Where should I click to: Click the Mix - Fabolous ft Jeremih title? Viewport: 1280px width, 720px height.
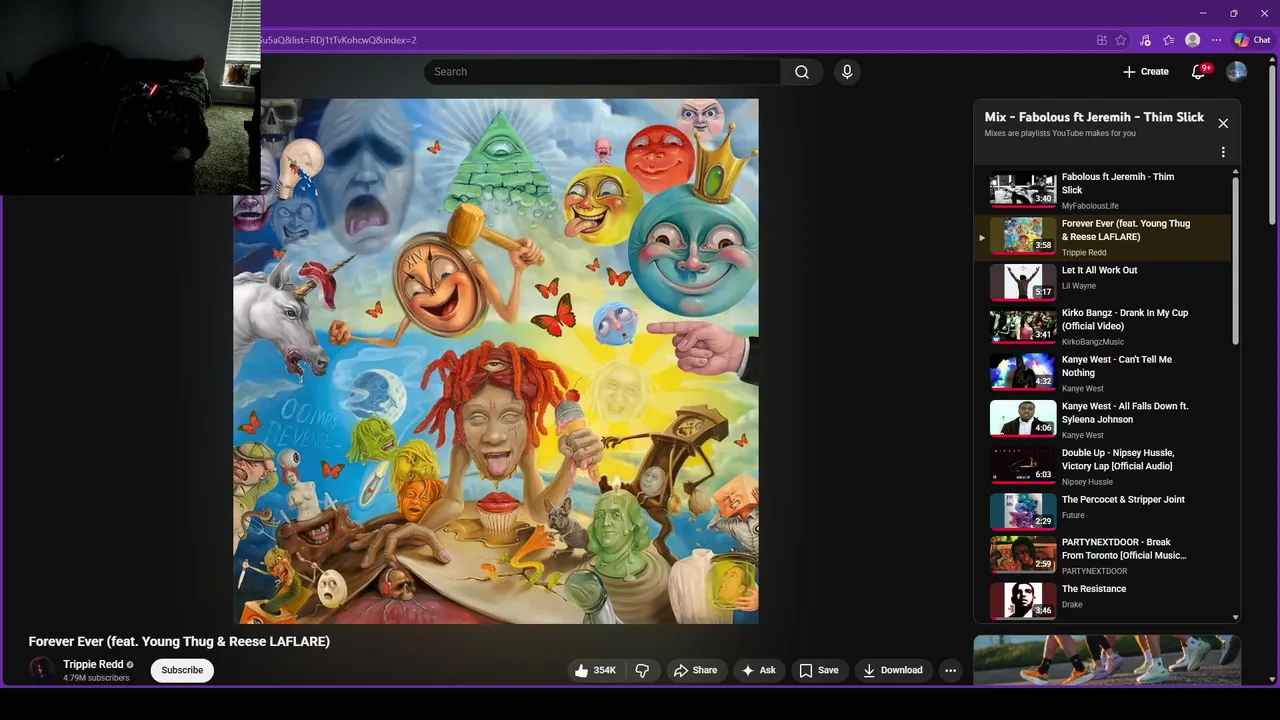point(1094,117)
